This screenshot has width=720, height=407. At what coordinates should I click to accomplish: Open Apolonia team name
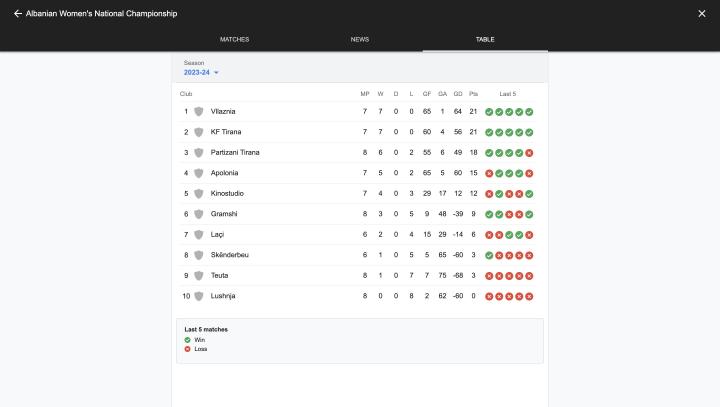pyautogui.click(x=225, y=173)
